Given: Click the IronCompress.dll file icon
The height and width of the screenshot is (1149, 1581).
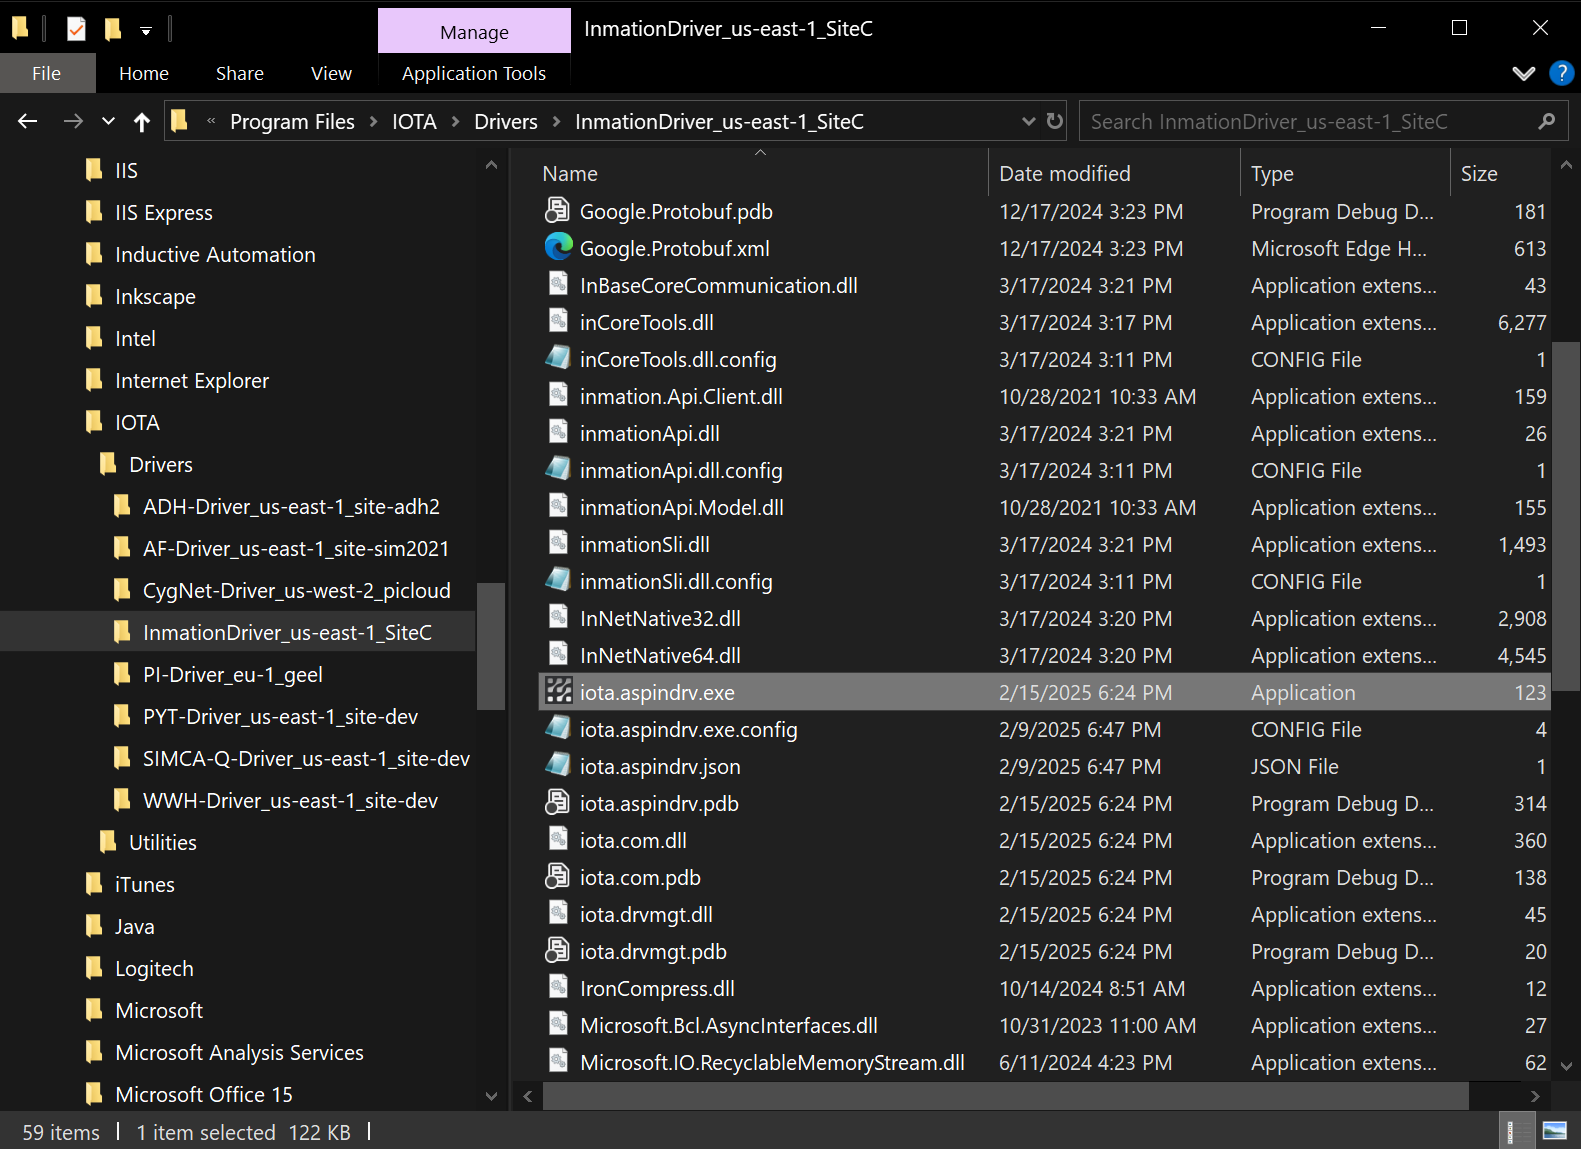Looking at the screenshot, I should 558,987.
